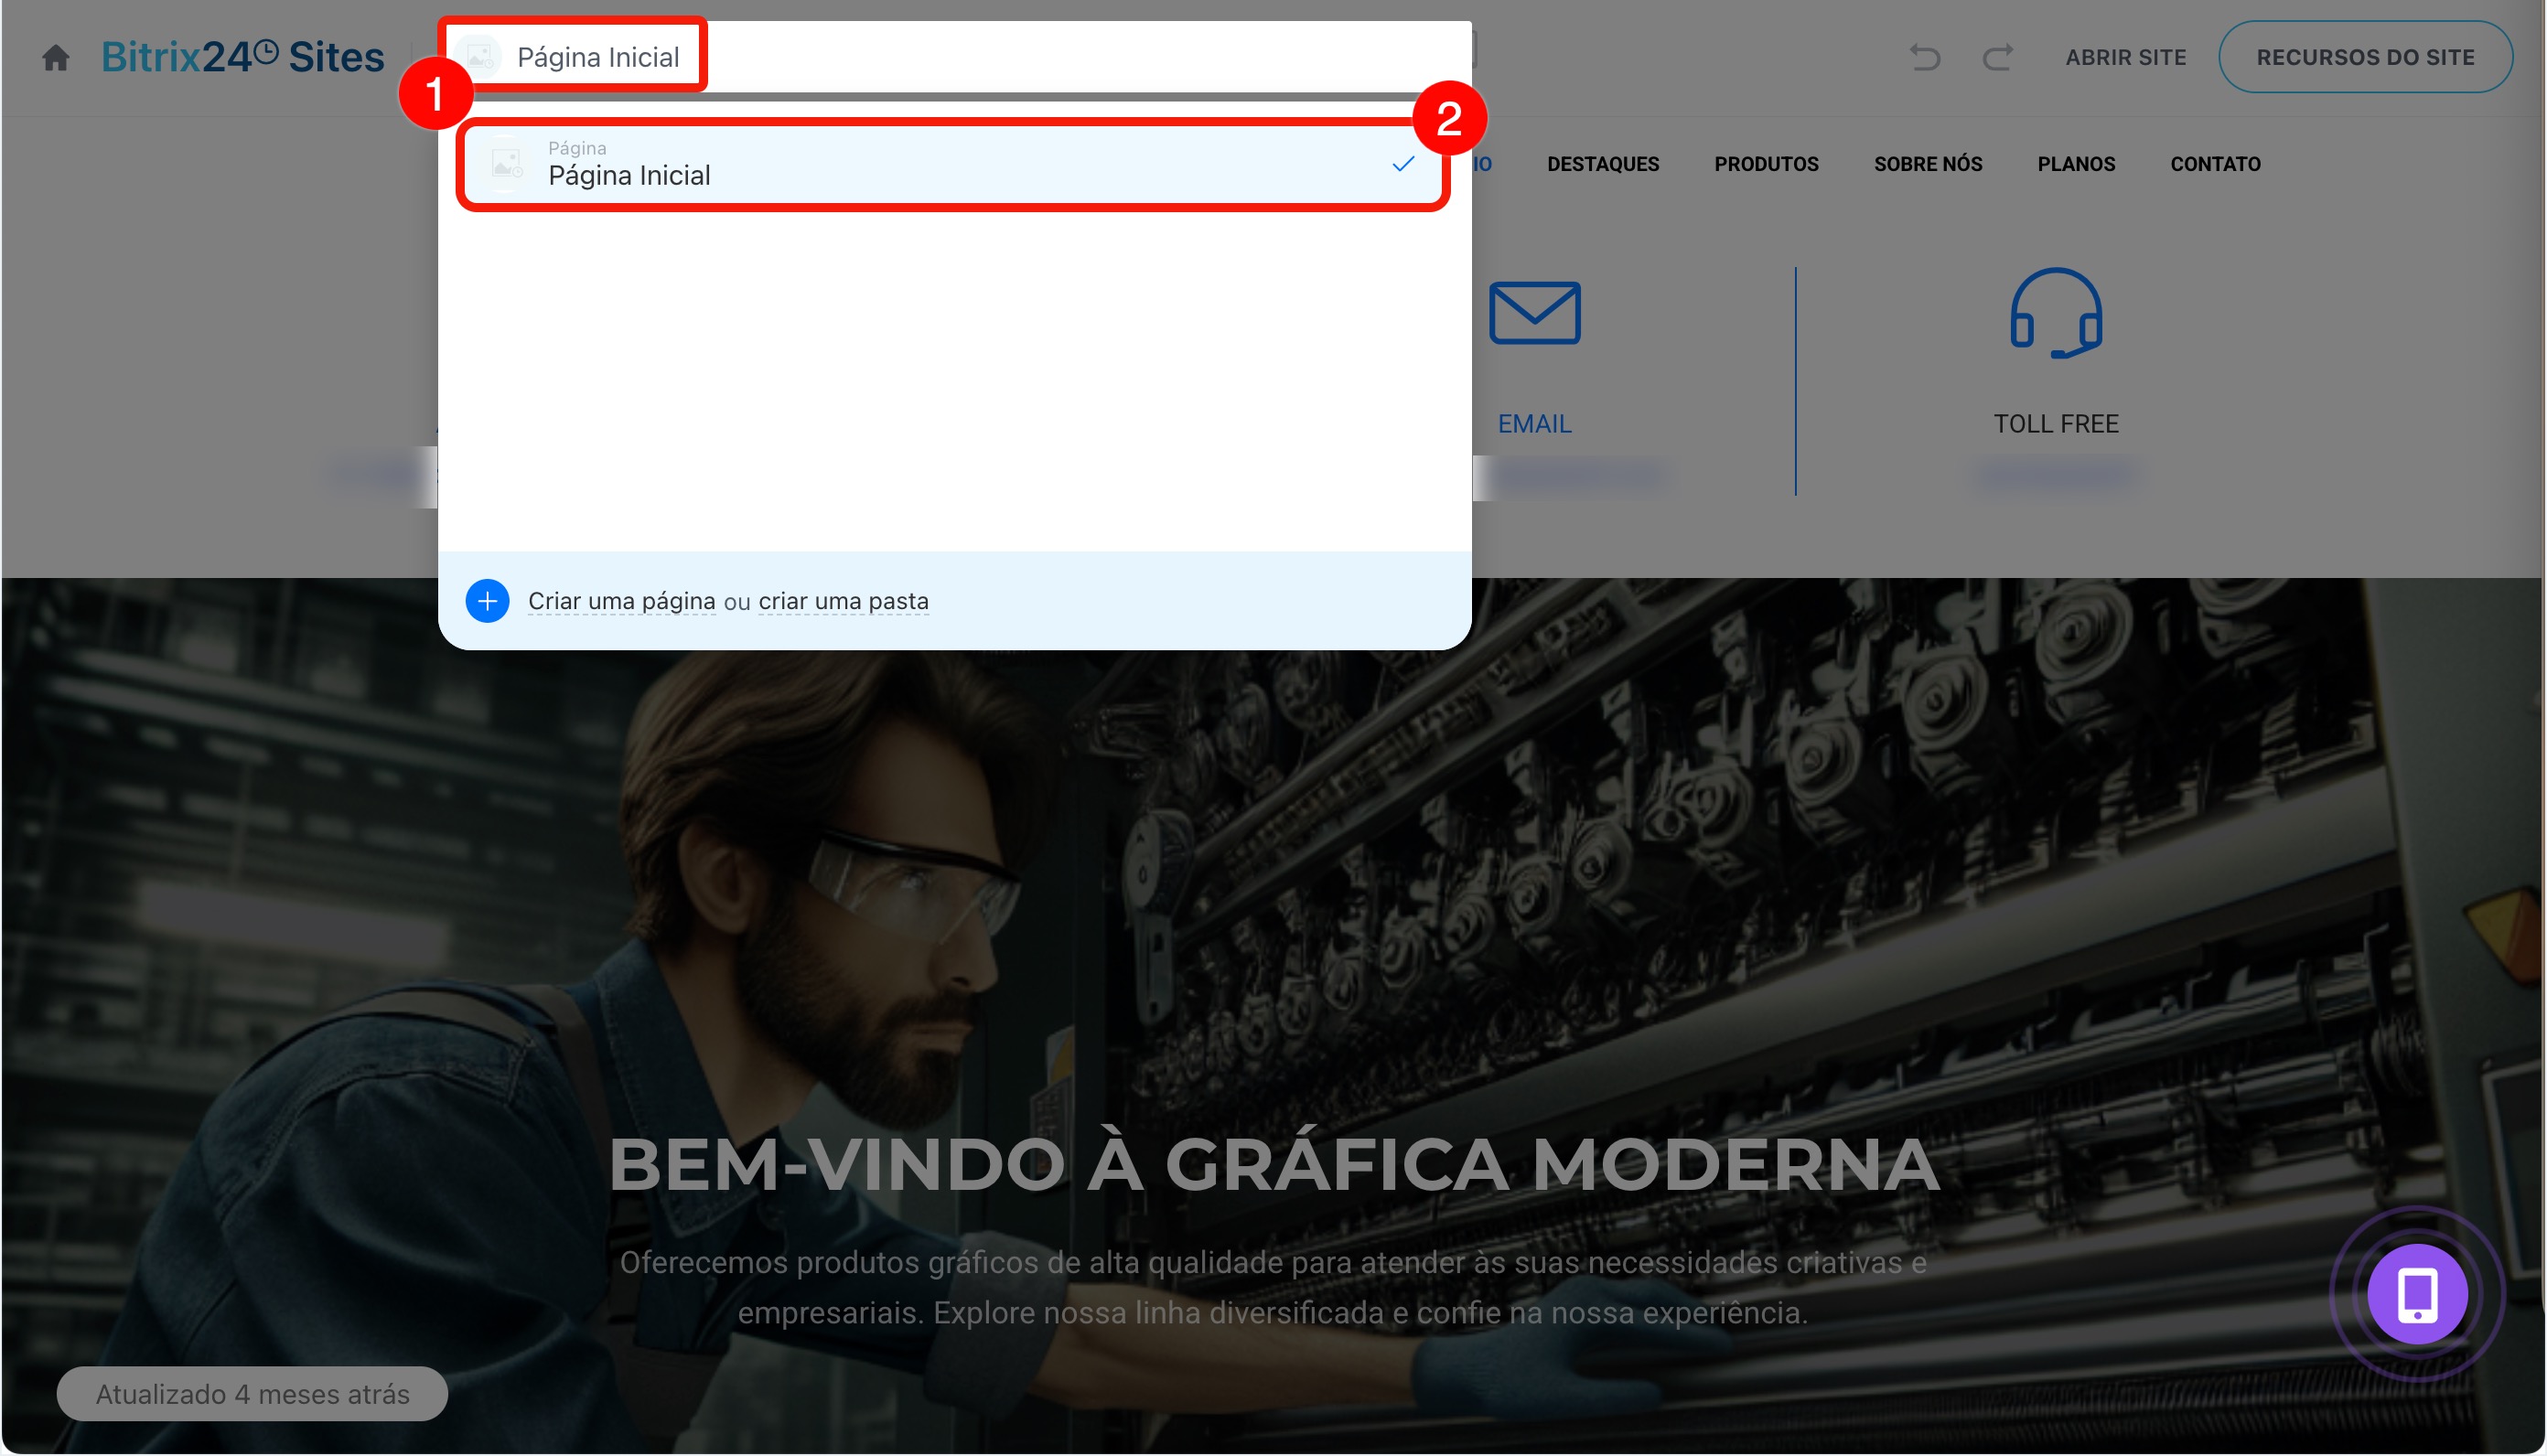Open the purple mobile preview button
The image size is (2547, 1456).
tap(2417, 1294)
